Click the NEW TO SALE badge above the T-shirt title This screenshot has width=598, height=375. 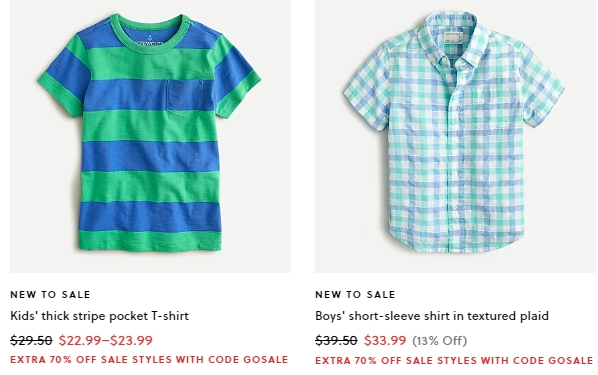[50, 295]
